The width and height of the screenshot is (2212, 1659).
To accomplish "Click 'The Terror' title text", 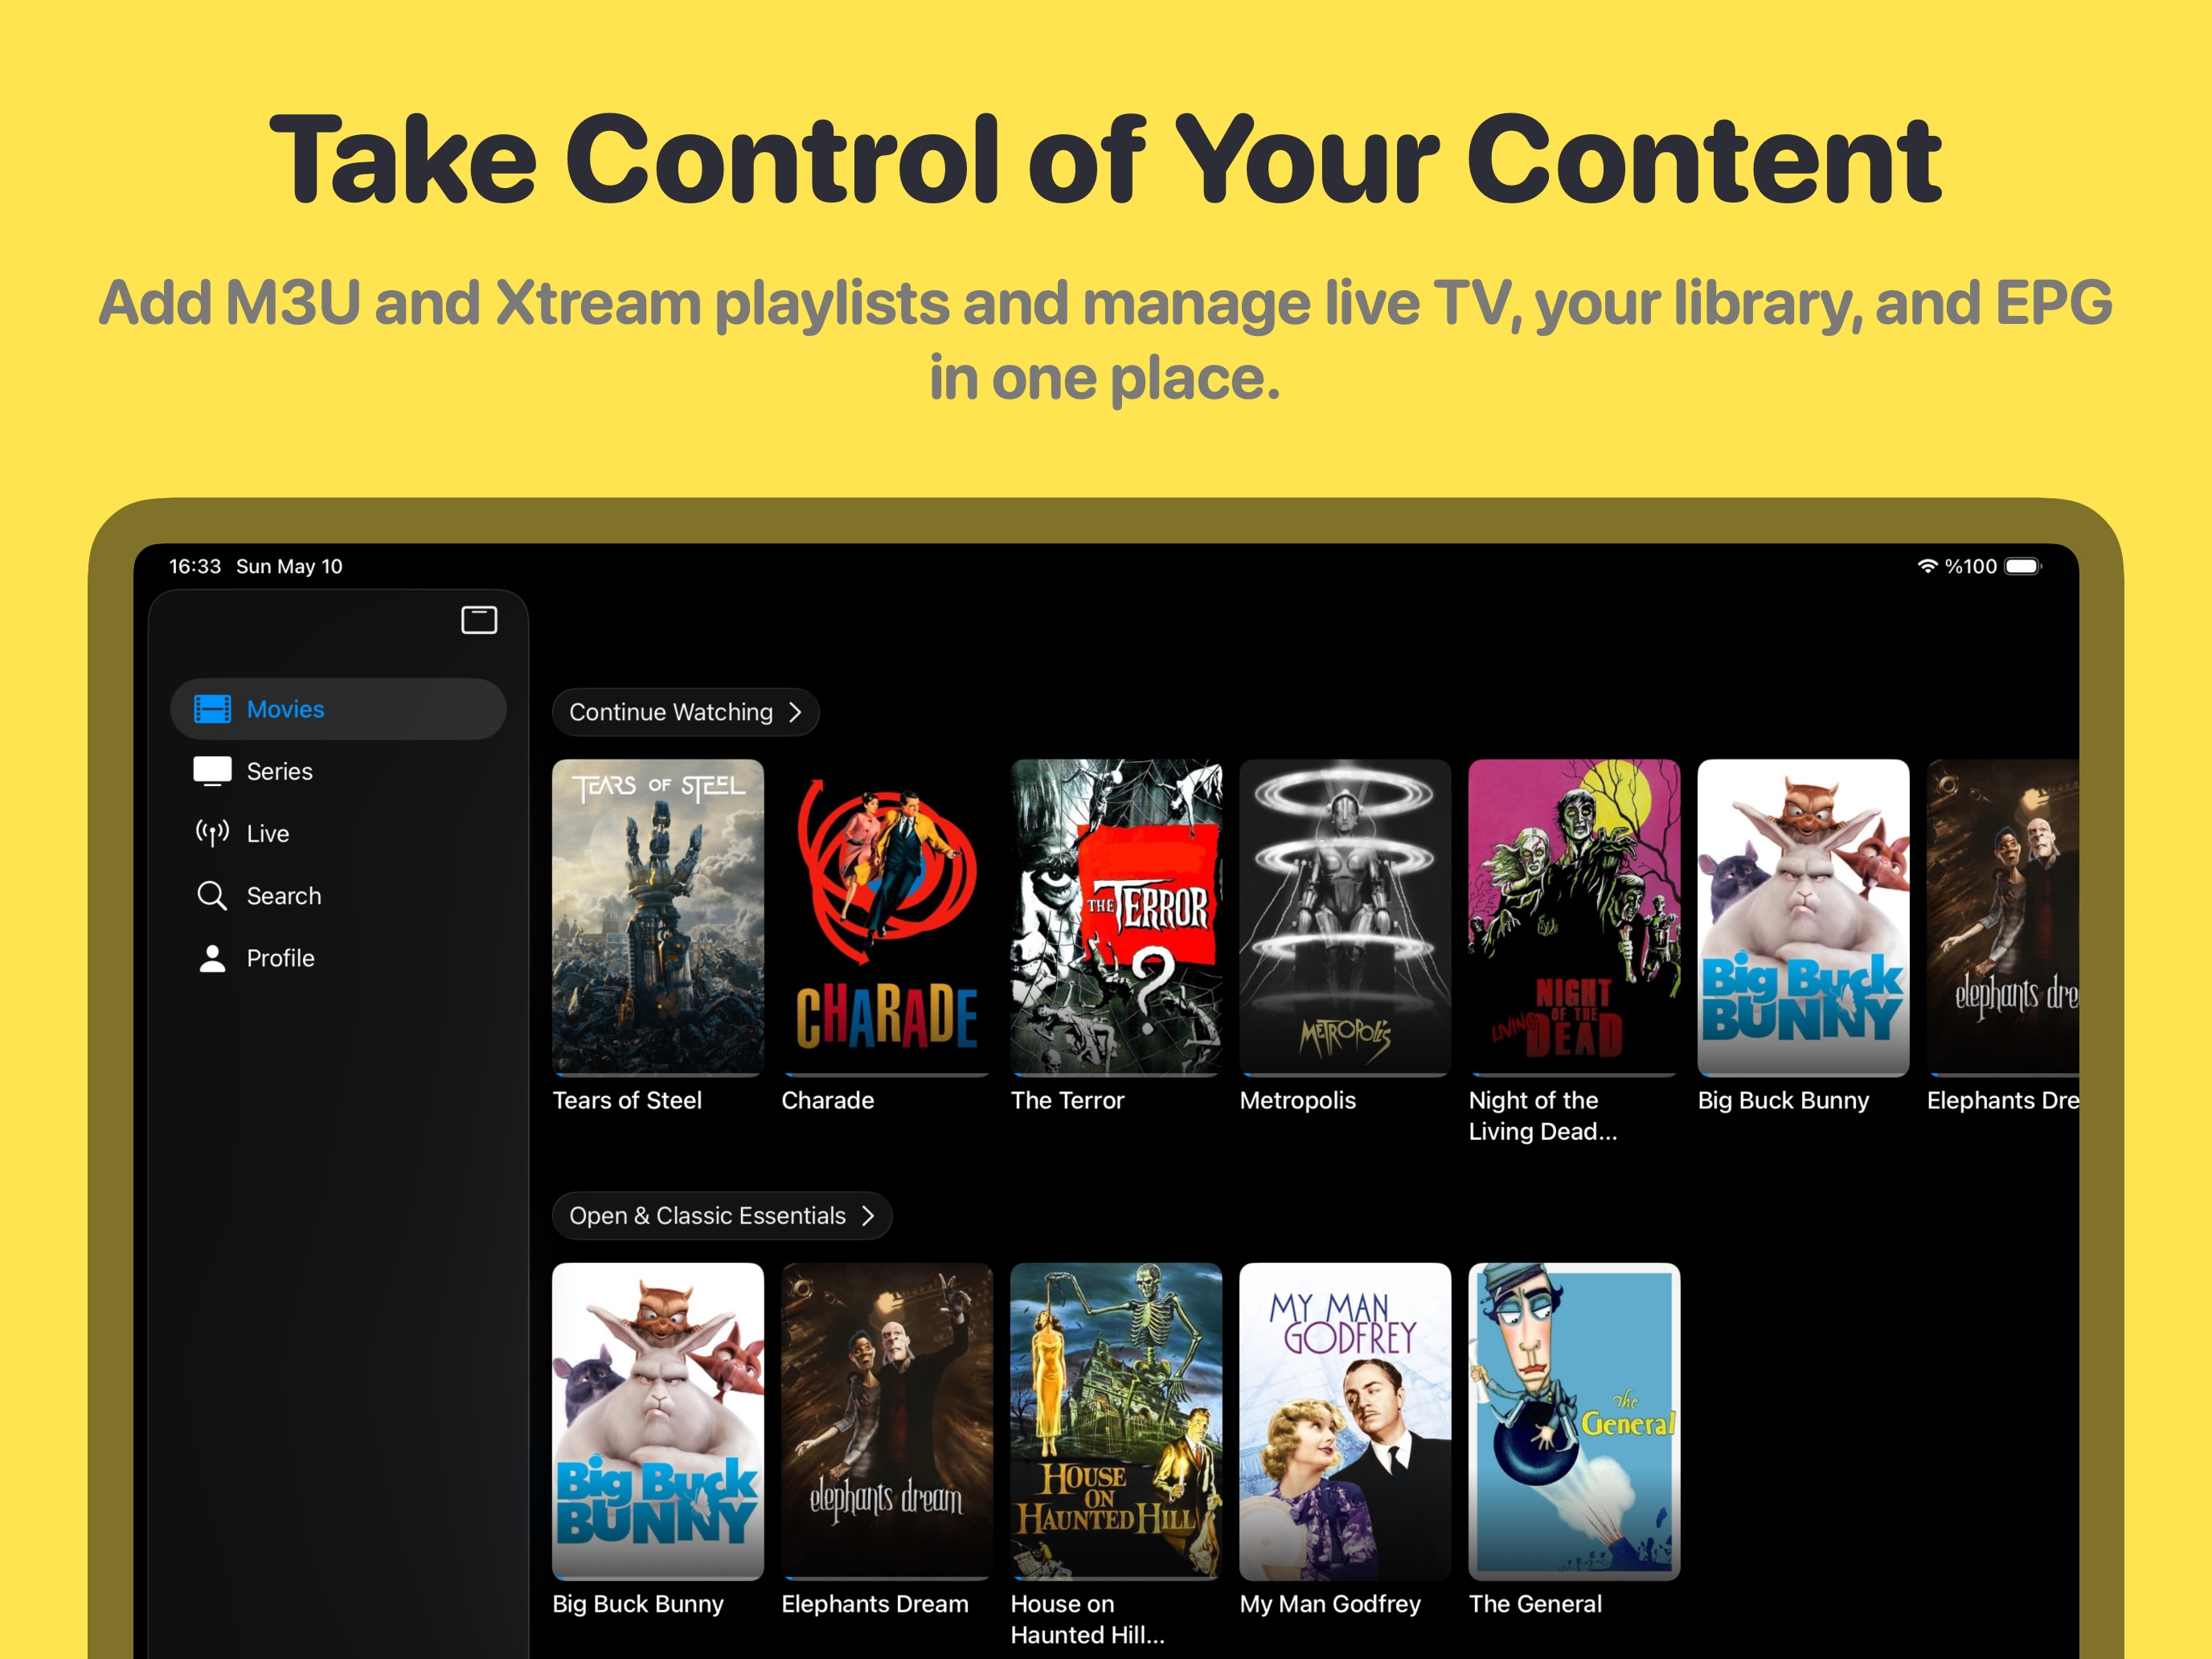I will tap(1067, 1100).
